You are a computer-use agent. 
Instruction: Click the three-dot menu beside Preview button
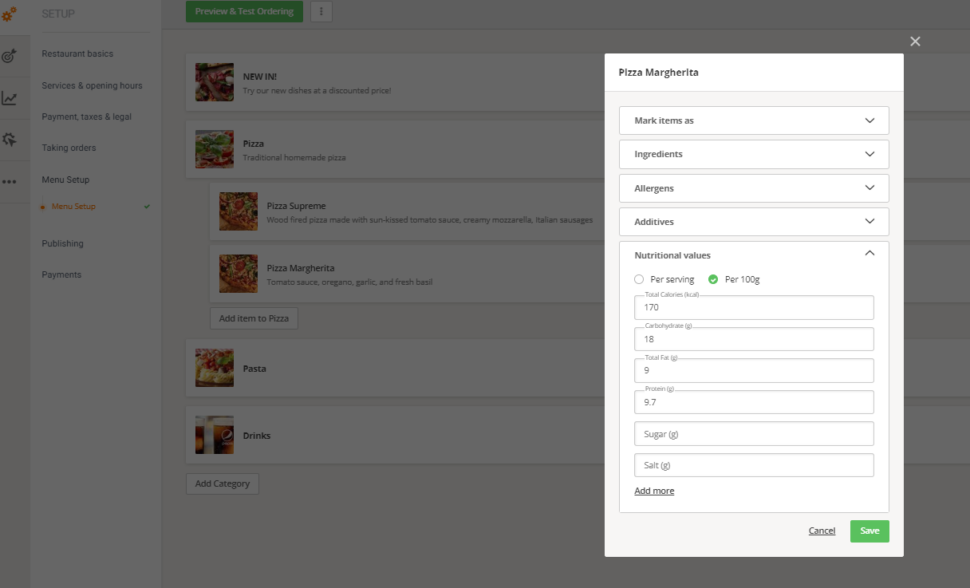321,11
